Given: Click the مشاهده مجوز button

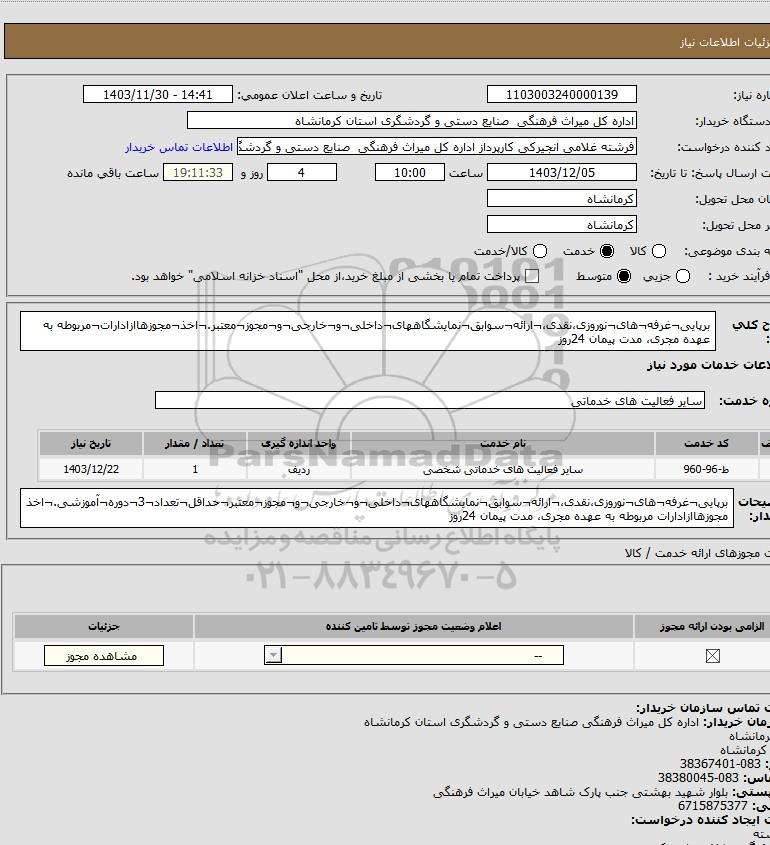Looking at the screenshot, I should pyautogui.click(x=103, y=656).
